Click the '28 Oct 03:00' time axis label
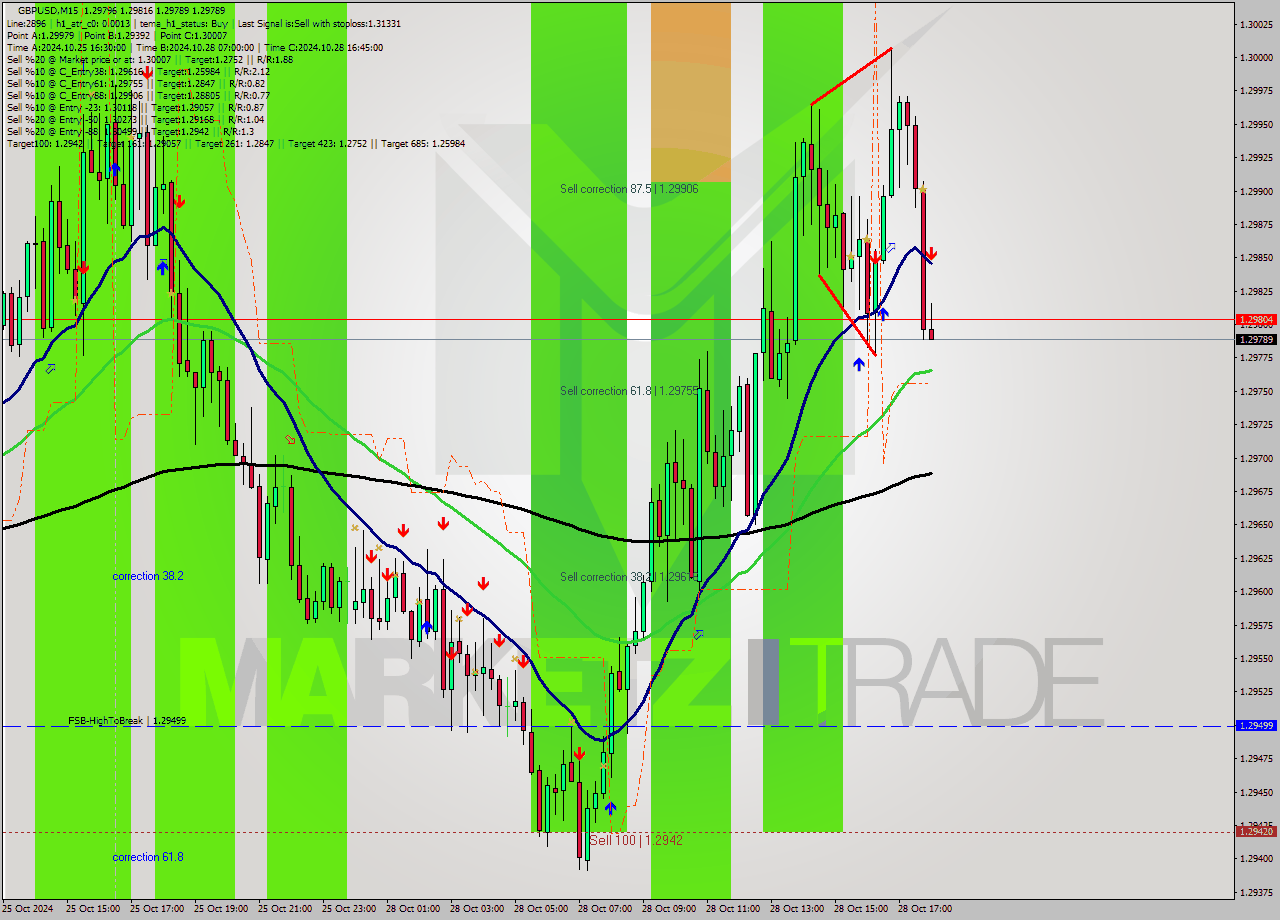The height and width of the screenshot is (920, 1280). pos(477,909)
